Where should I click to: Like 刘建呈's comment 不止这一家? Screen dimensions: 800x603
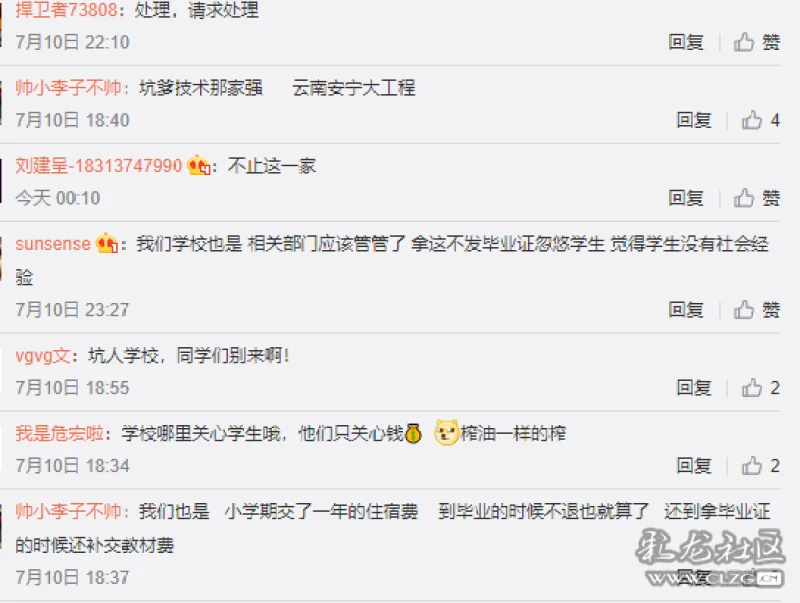coord(757,198)
